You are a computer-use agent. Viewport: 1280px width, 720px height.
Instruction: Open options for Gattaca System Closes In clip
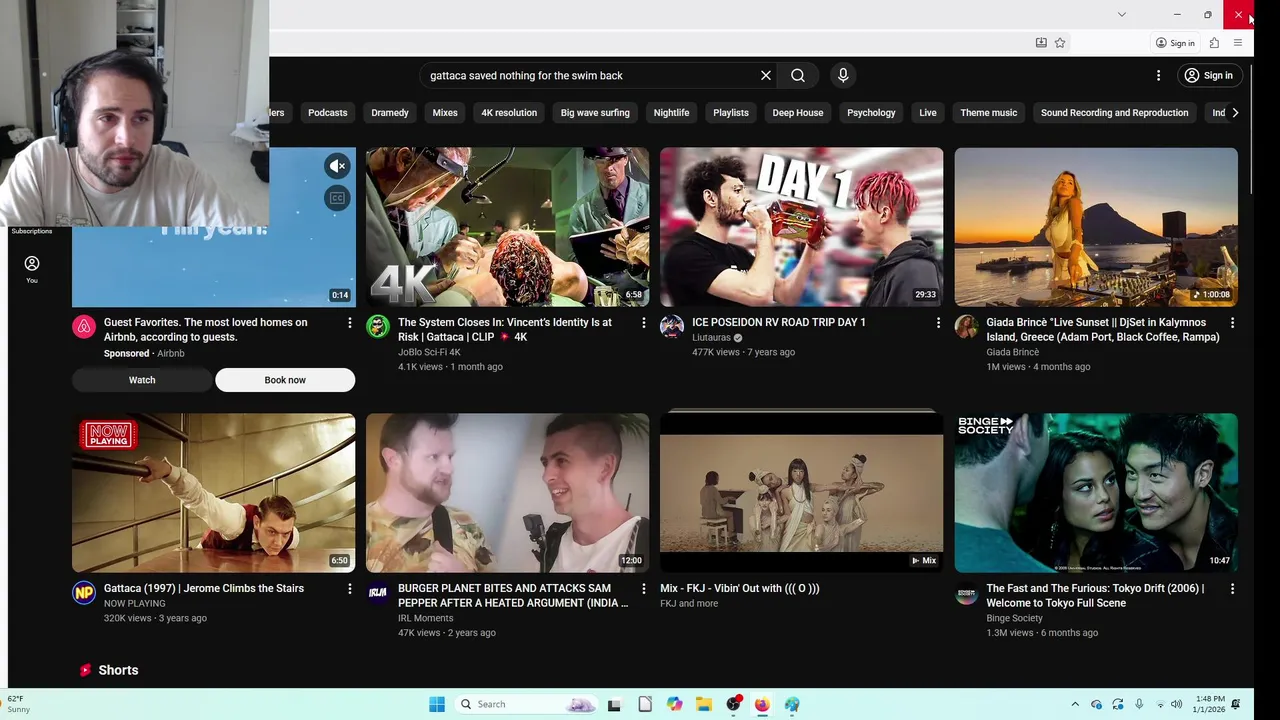click(x=643, y=323)
